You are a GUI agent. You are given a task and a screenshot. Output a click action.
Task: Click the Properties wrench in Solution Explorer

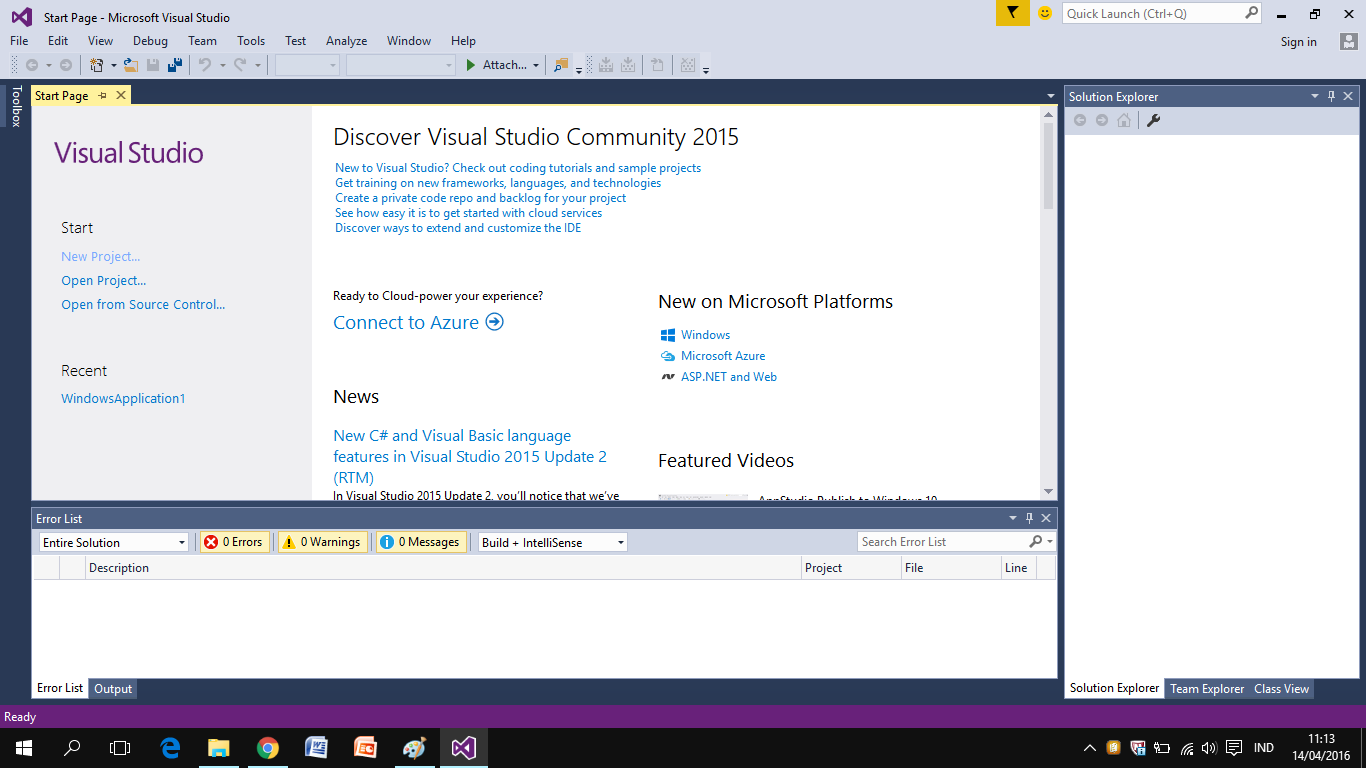click(x=1153, y=120)
